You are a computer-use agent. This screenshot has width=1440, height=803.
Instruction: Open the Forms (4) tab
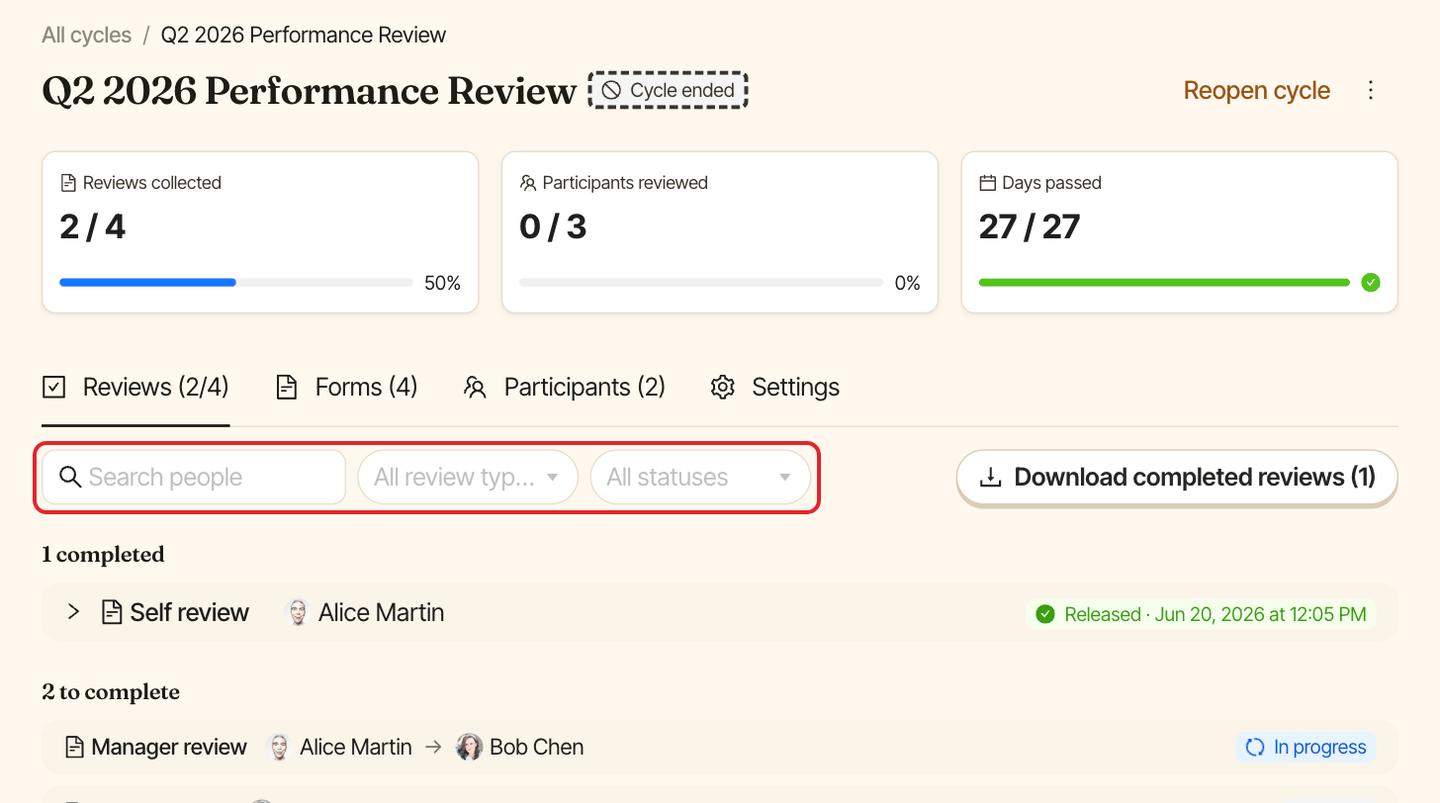347,387
